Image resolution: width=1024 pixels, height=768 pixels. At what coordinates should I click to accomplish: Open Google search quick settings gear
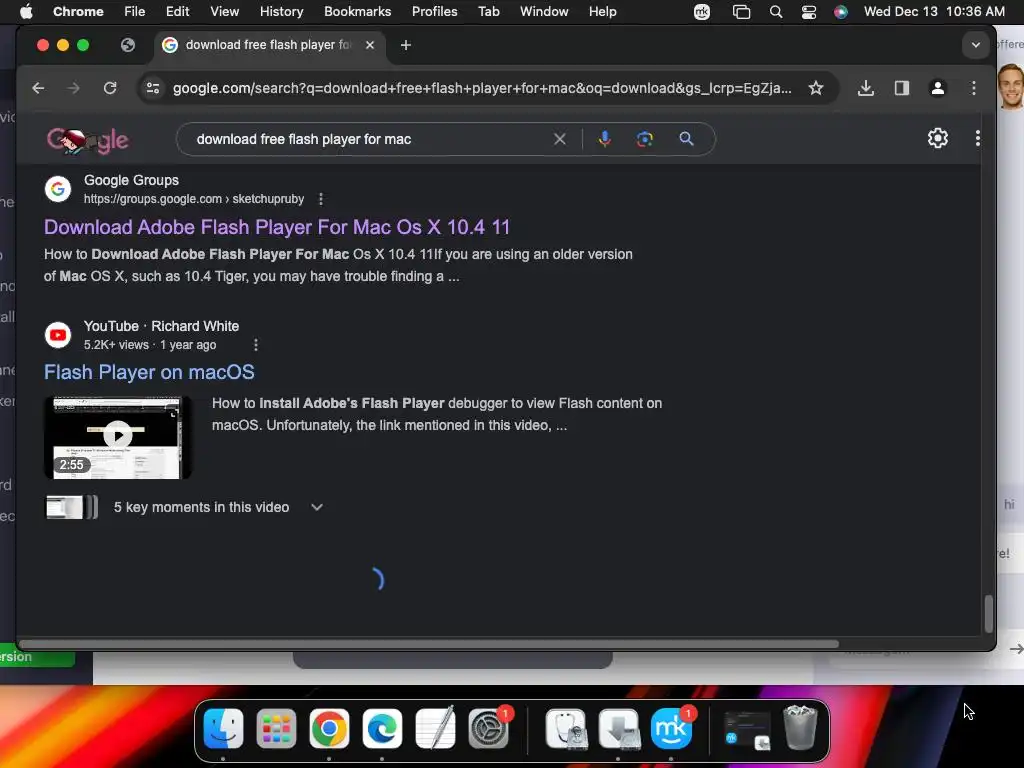point(938,138)
